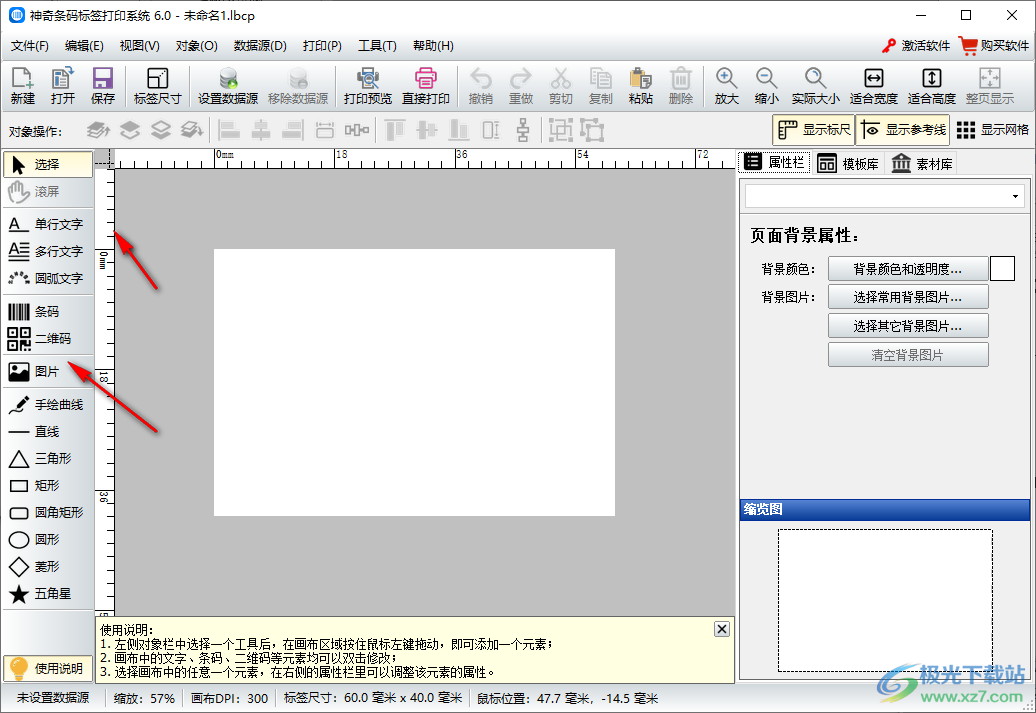Pick the 圆弧文字 arc text tool
Image resolution: width=1036 pixels, height=713 pixels.
[48, 279]
